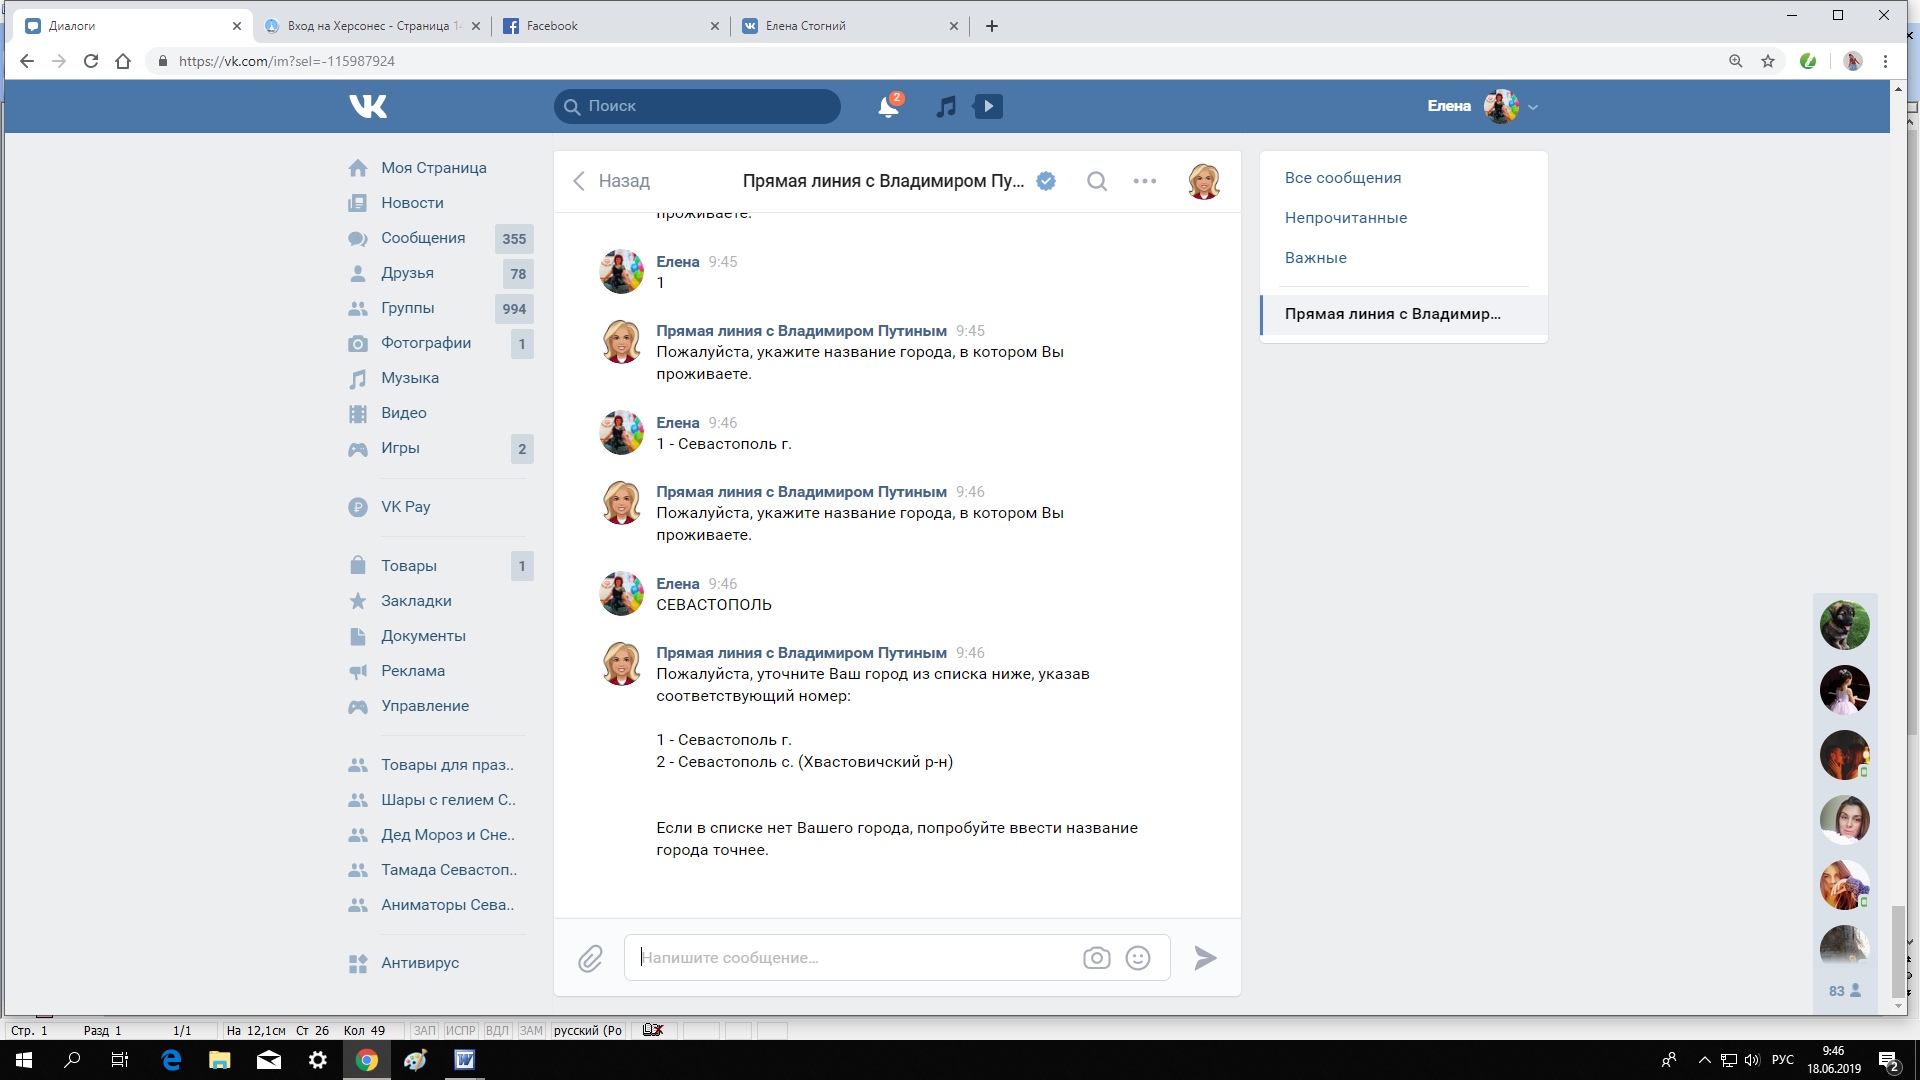Select the Непрочитанные messages filter
Image resolution: width=1920 pixels, height=1080 pixels.
click(1345, 218)
